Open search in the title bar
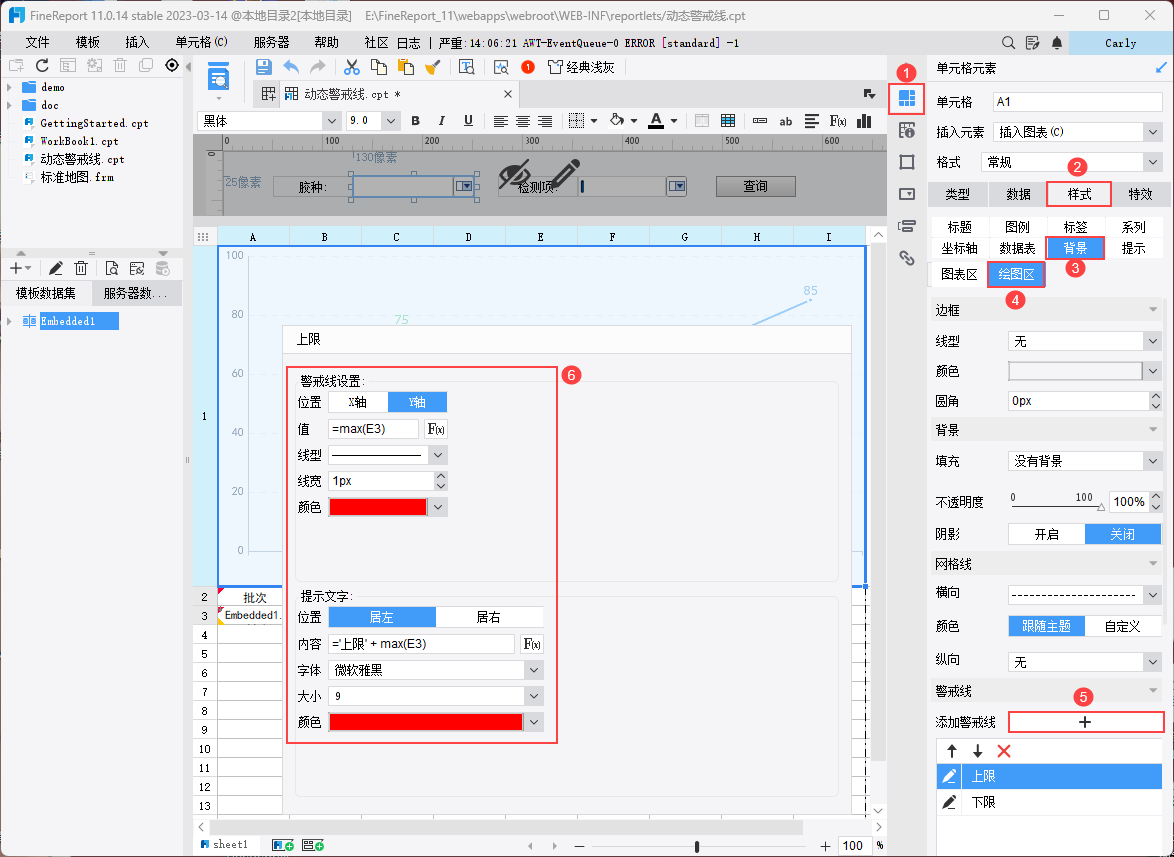Image resolution: width=1174 pixels, height=857 pixels. (1008, 43)
